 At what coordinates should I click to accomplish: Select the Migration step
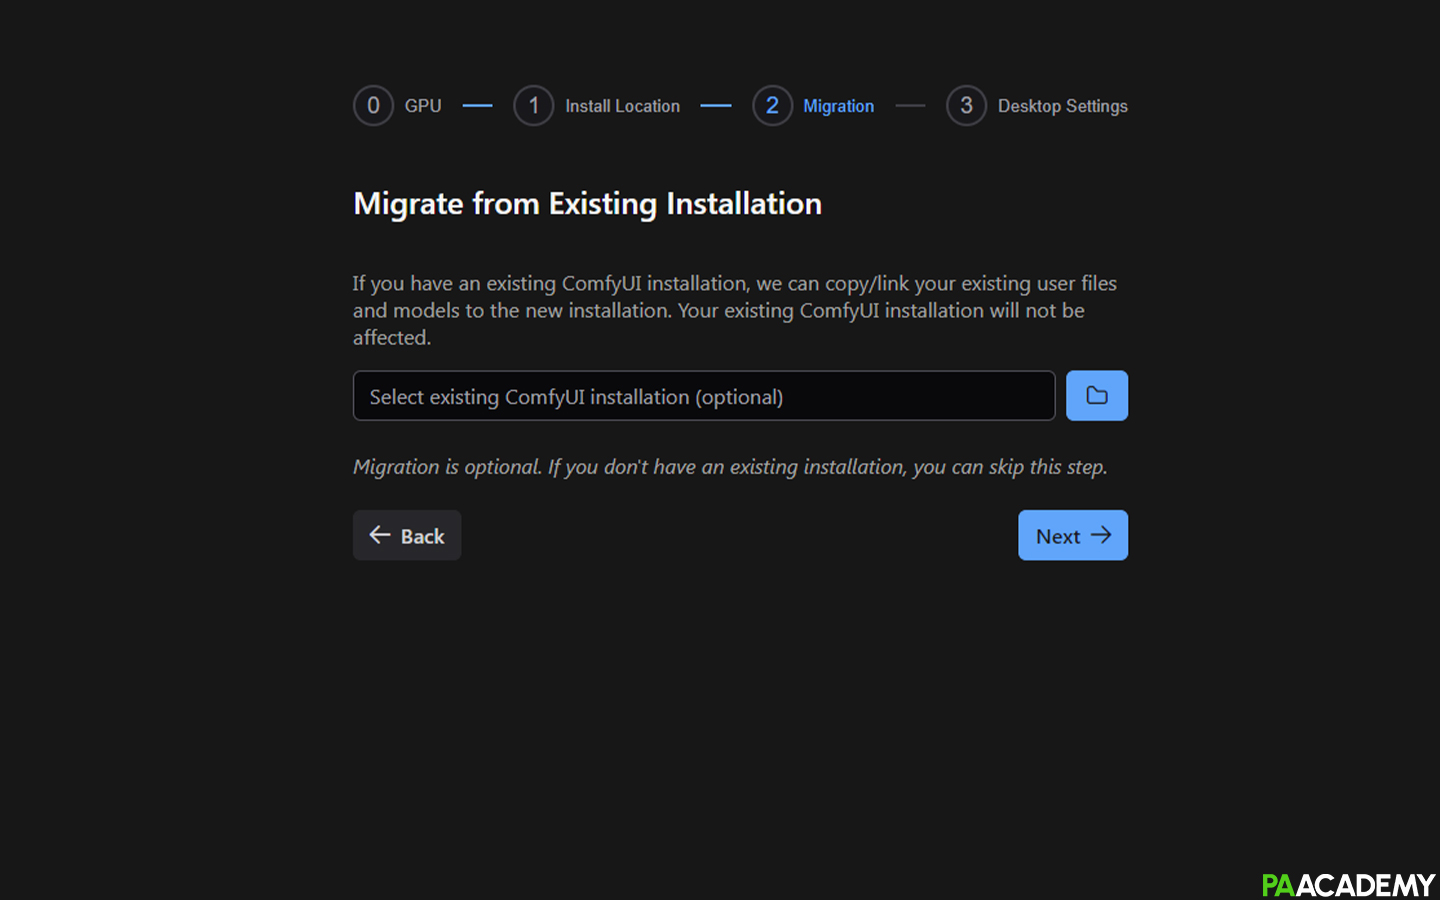pos(813,106)
